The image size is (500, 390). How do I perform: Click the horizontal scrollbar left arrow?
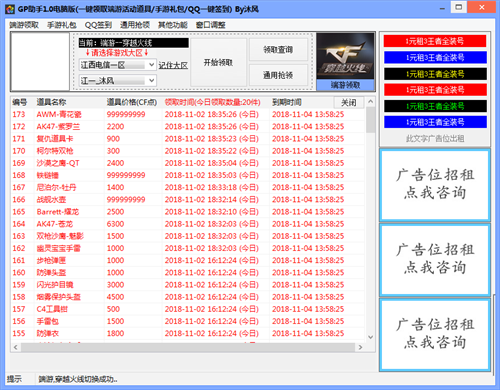(x=16, y=347)
